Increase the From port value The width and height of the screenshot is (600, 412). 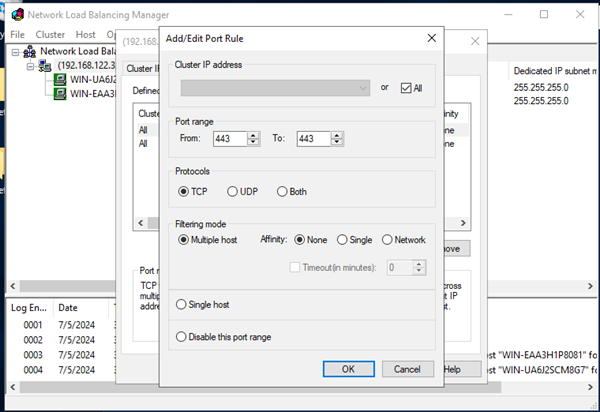[253, 135]
